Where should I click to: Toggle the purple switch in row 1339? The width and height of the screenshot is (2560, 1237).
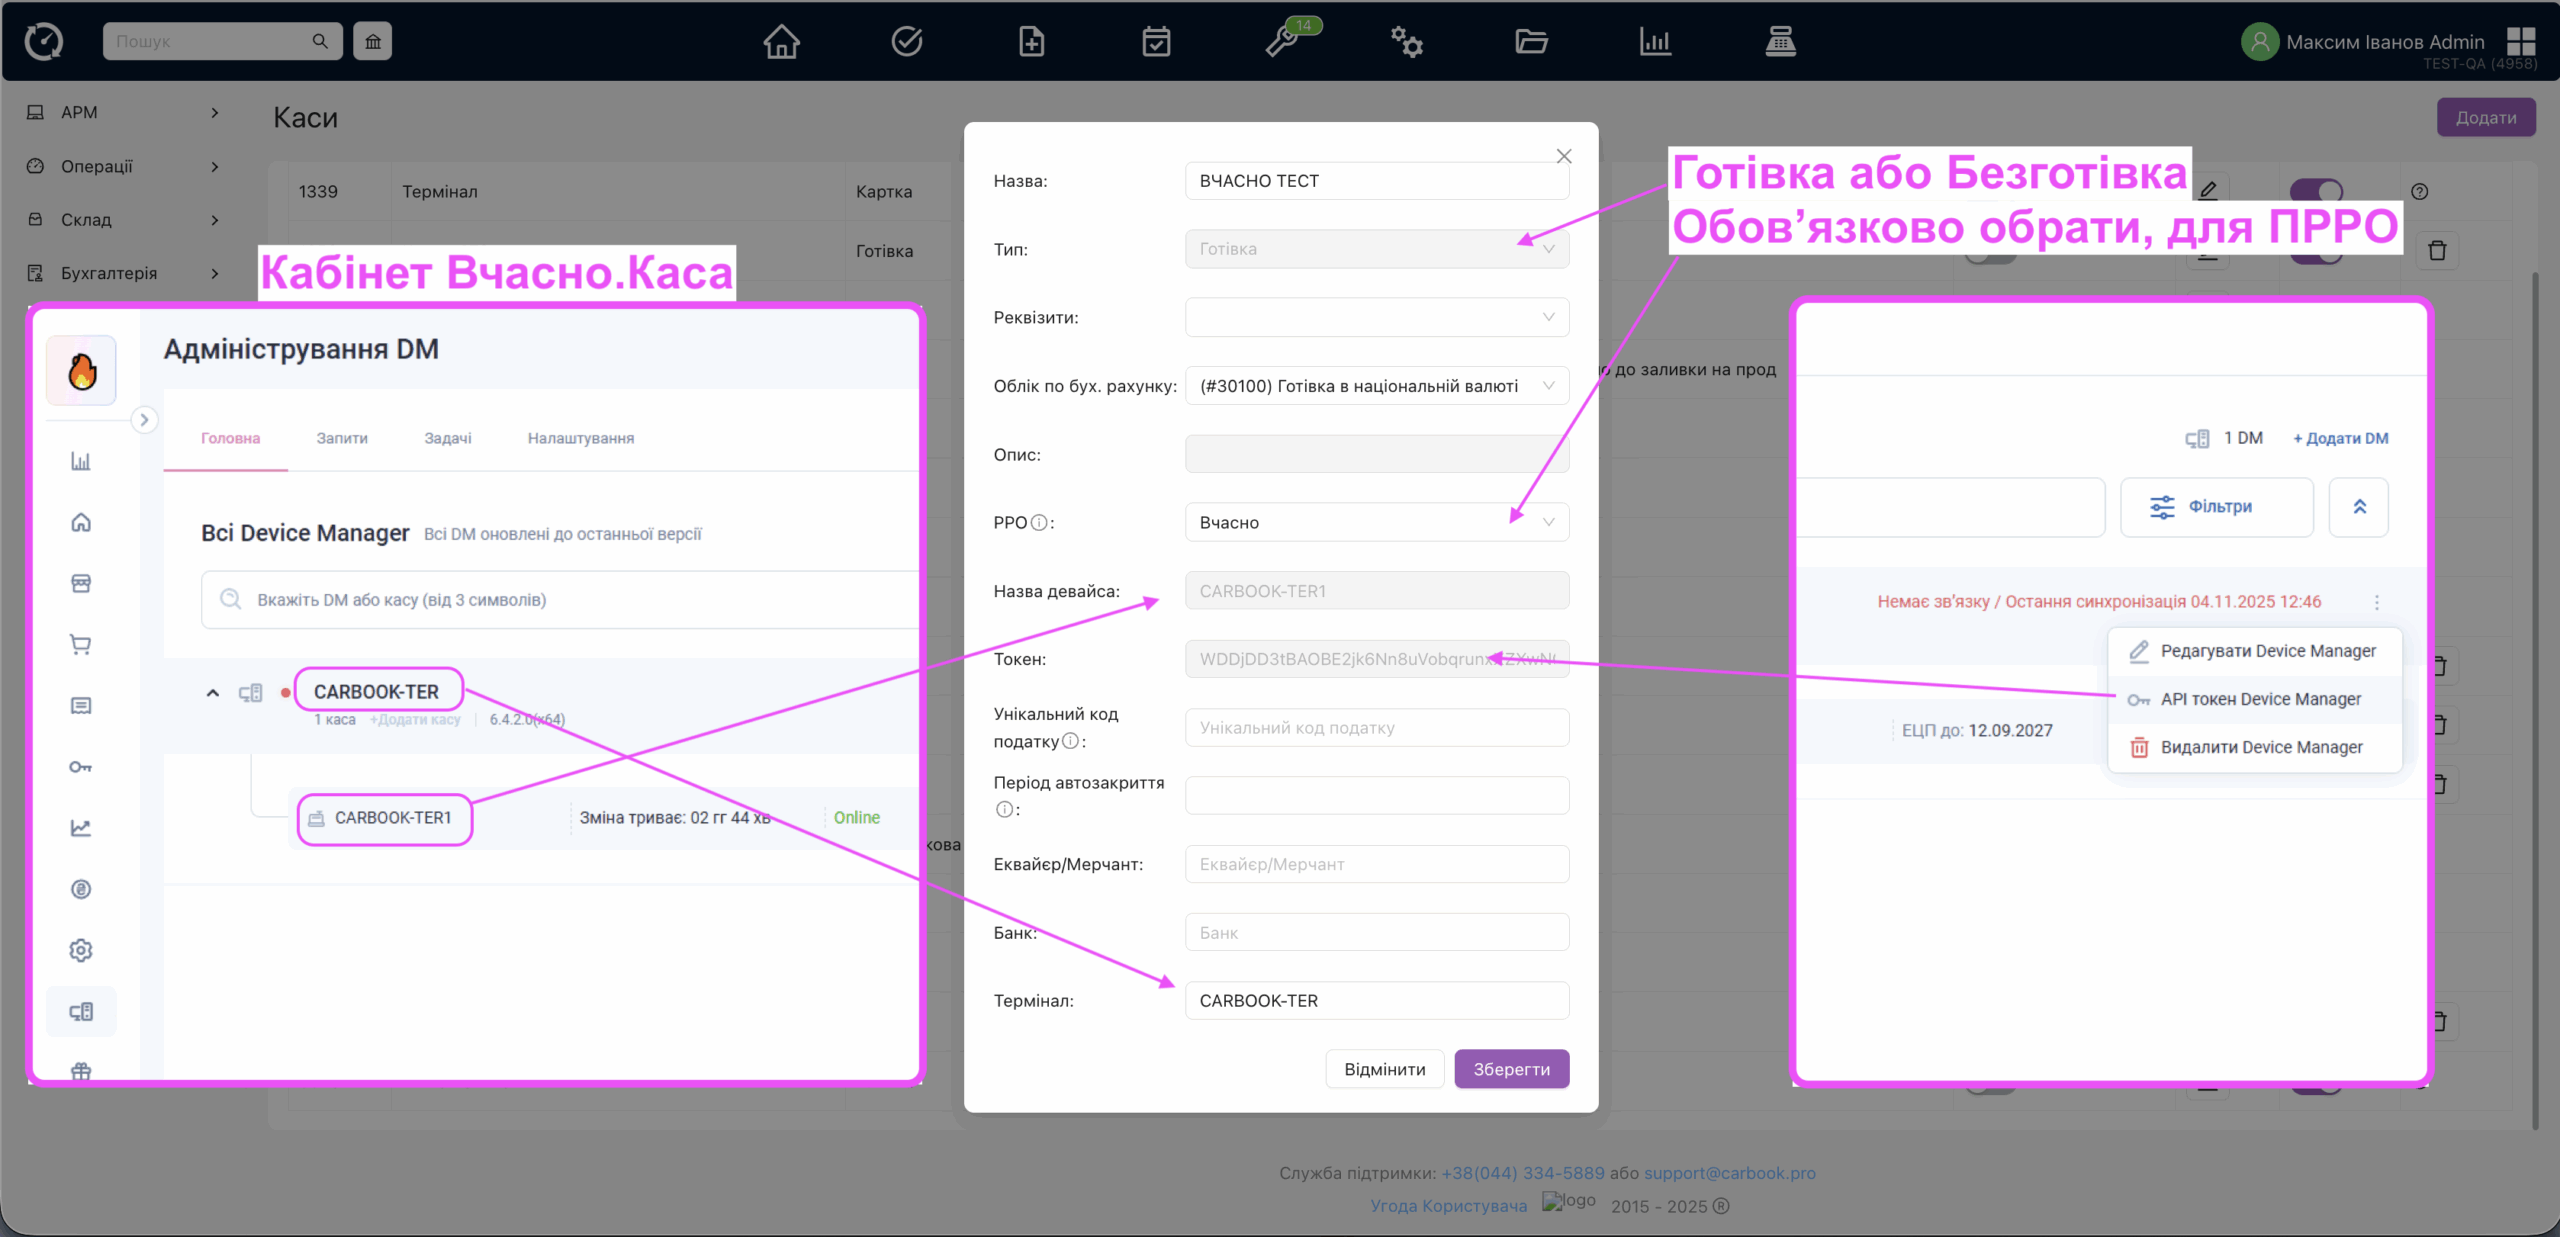[x=2316, y=191]
